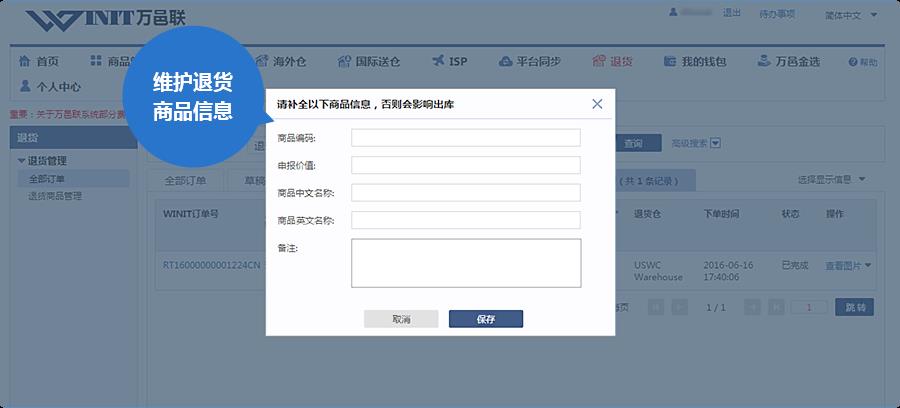The height and width of the screenshot is (408, 900).
Task: Close the product info dialog
Action: pyautogui.click(x=597, y=104)
